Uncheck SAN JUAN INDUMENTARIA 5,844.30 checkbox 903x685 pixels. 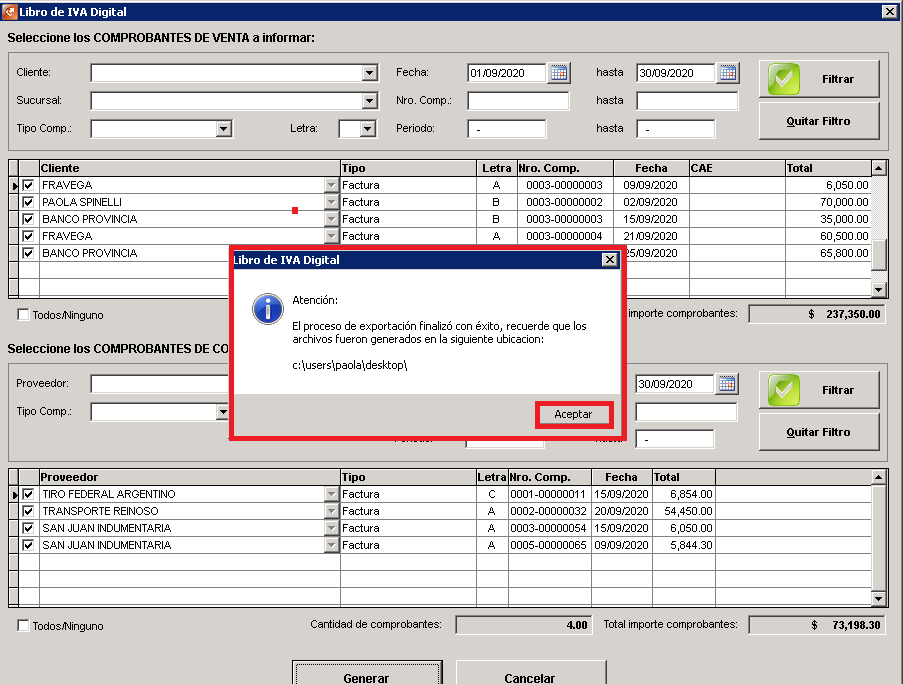tap(28, 545)
